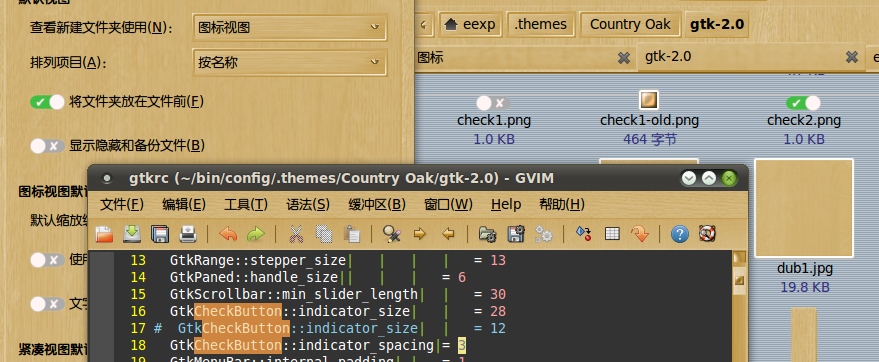Close the gtk-2.0 tab

(852, 57)
